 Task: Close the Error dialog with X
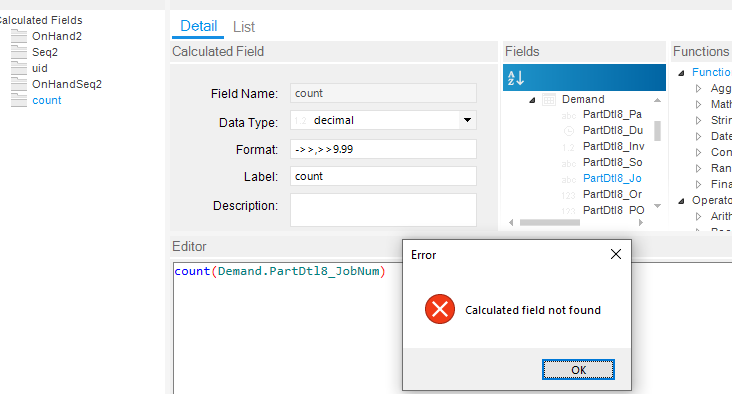pyautogui.click(x=616, y=254)
